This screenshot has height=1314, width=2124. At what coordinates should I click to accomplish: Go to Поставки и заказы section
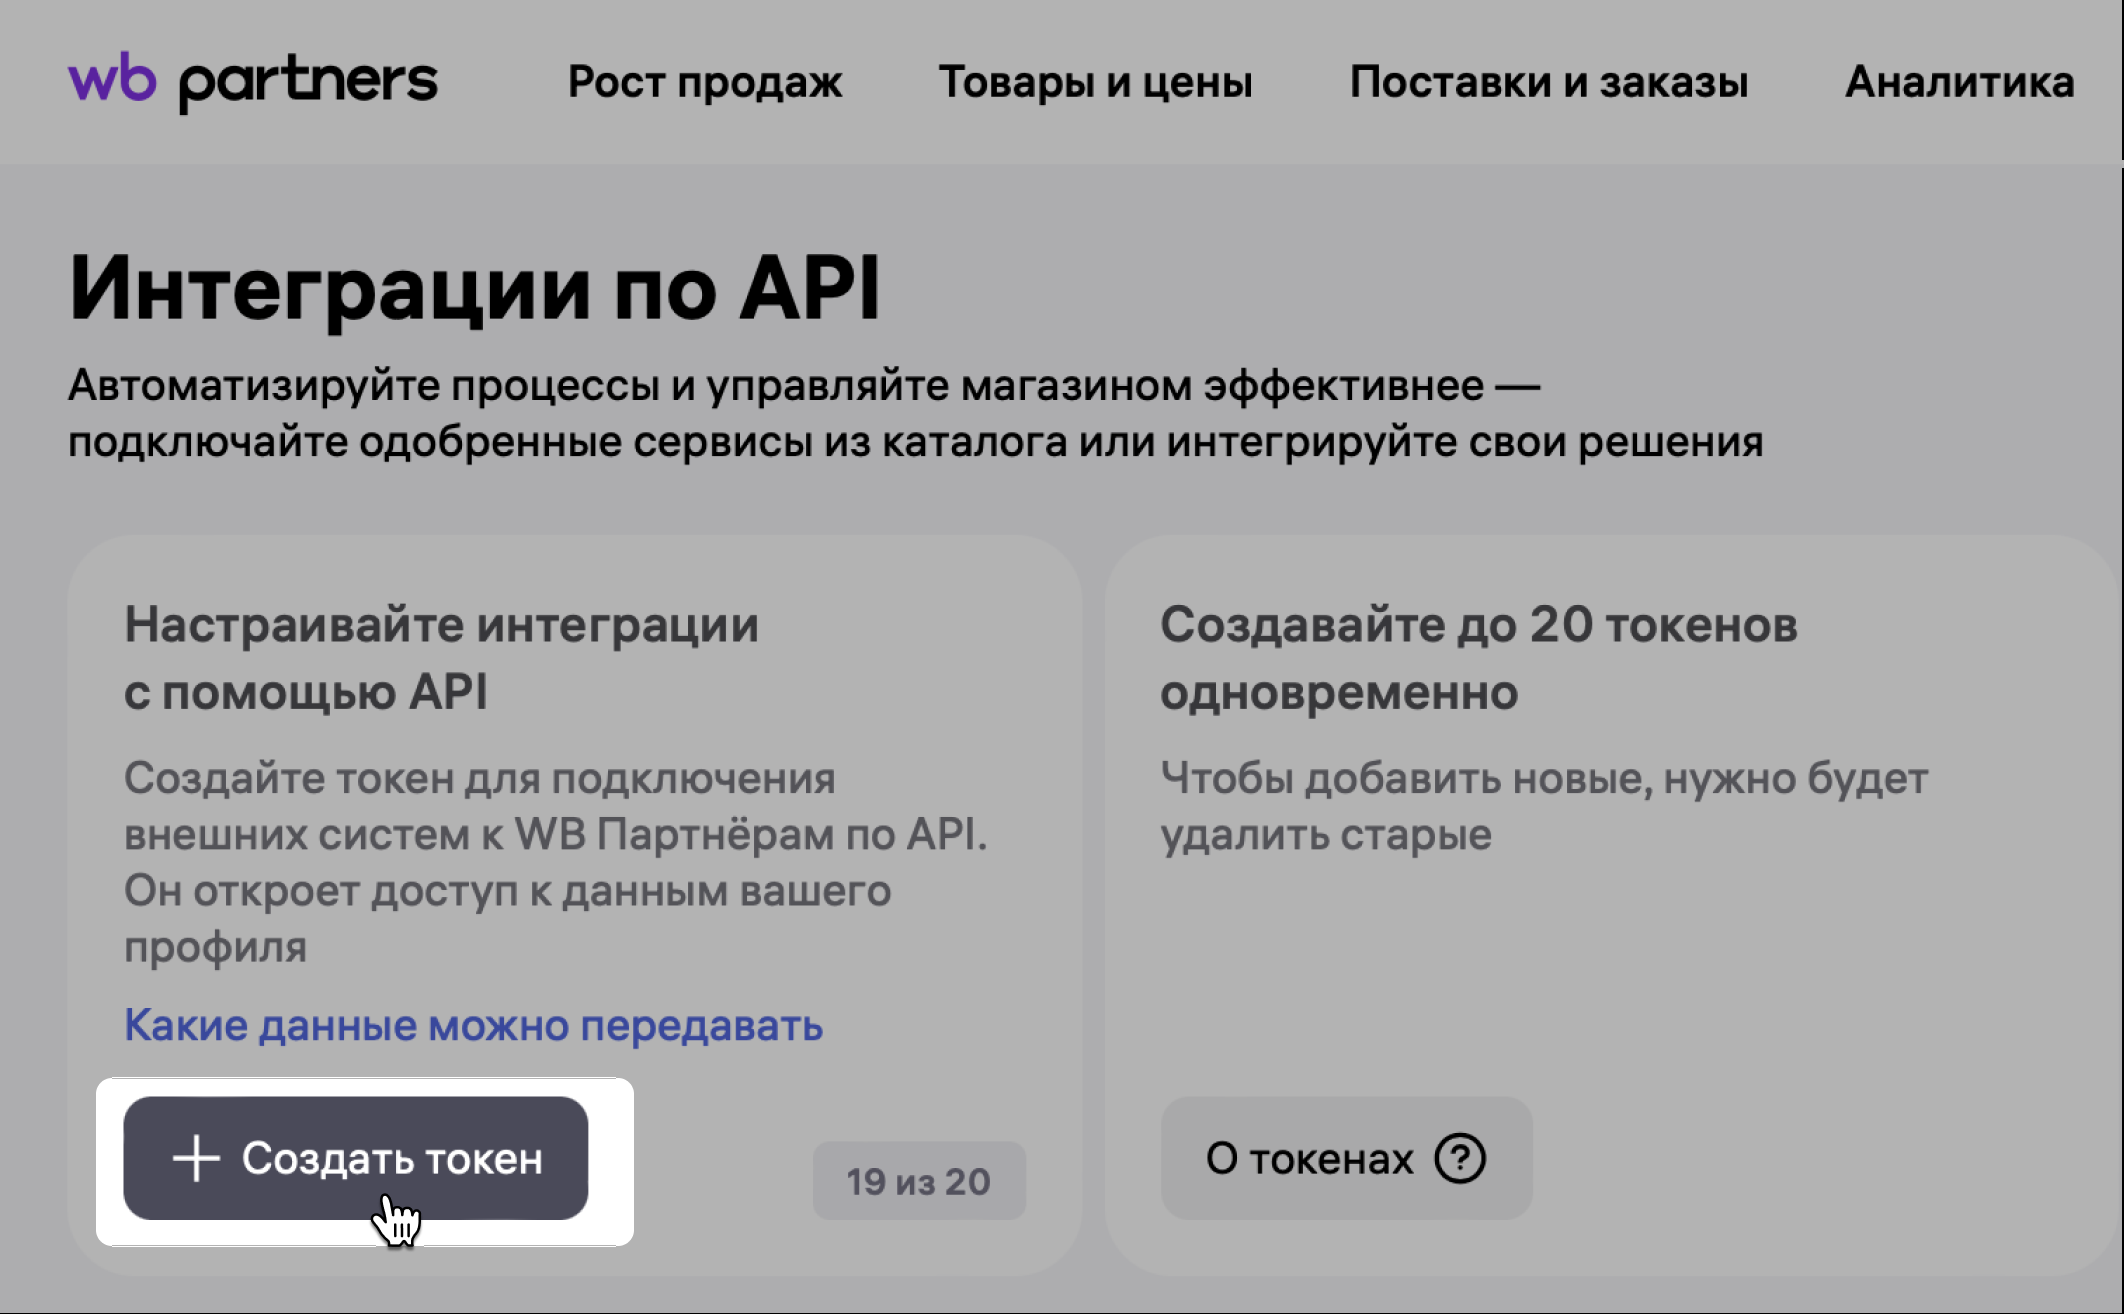tap(1548, 82)
